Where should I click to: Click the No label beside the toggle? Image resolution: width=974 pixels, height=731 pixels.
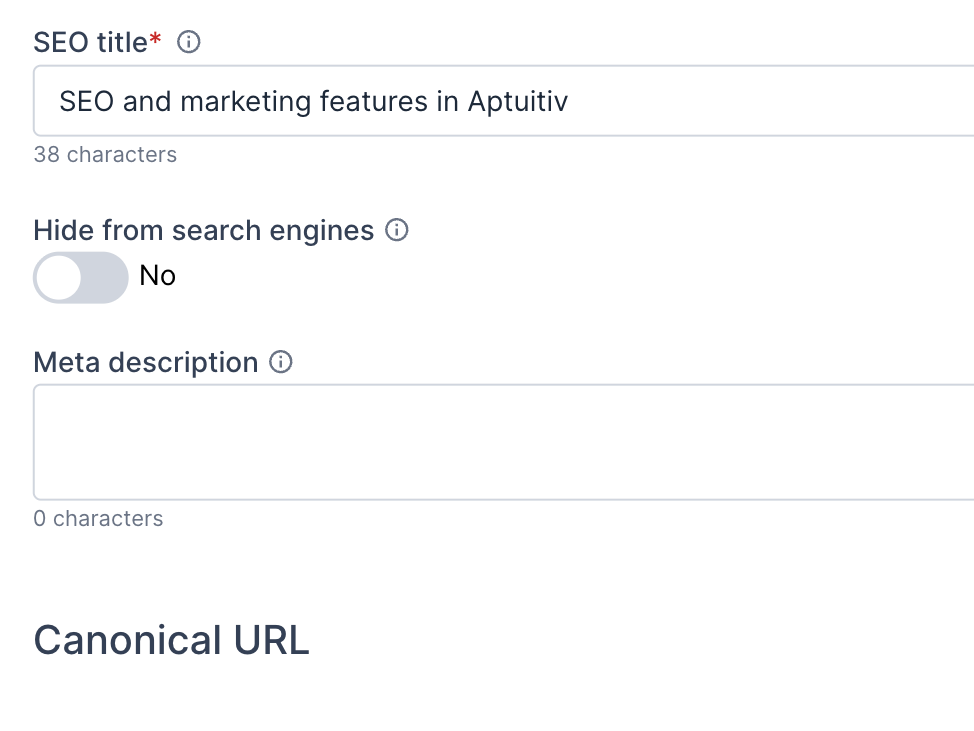pos(156,276)
